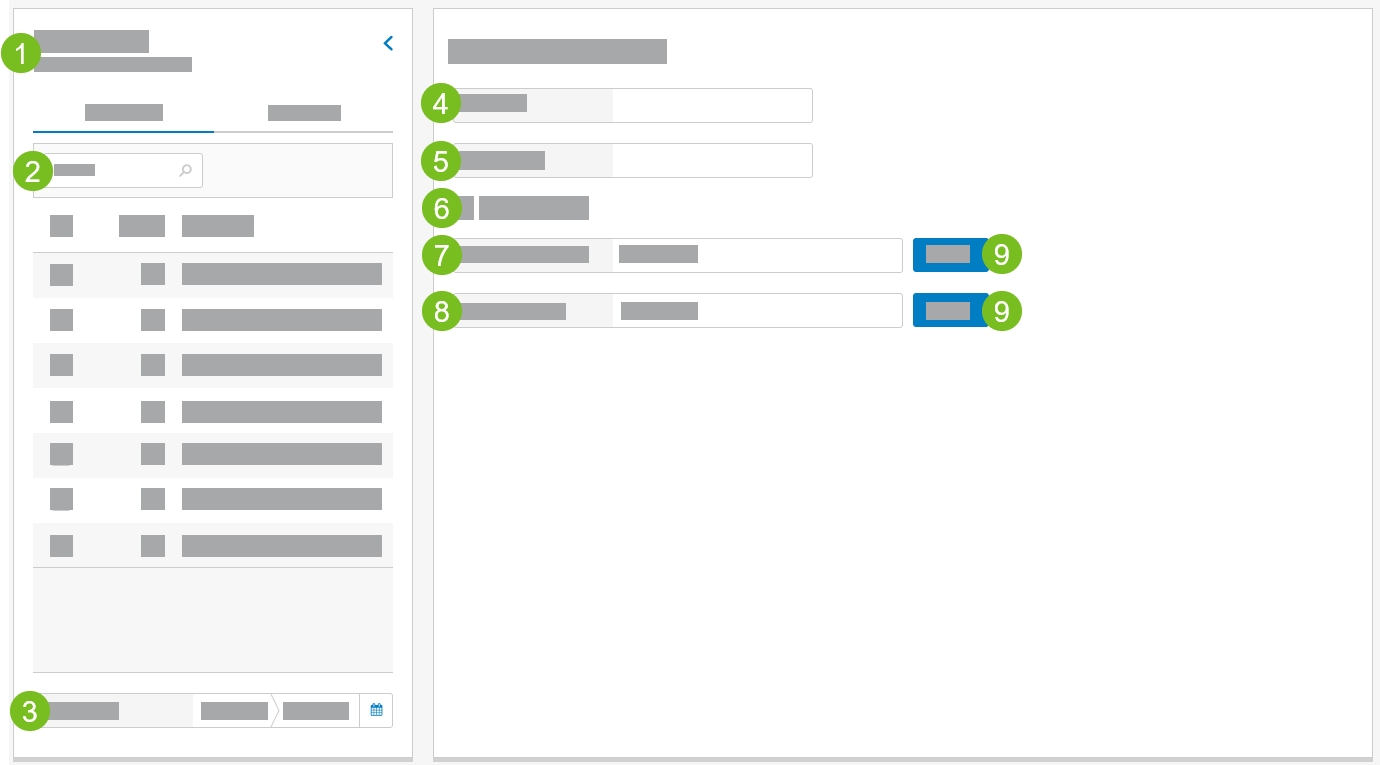Click the green callout badge numbered 3
The image size is (1380, 765).
[x=30, y=712]
